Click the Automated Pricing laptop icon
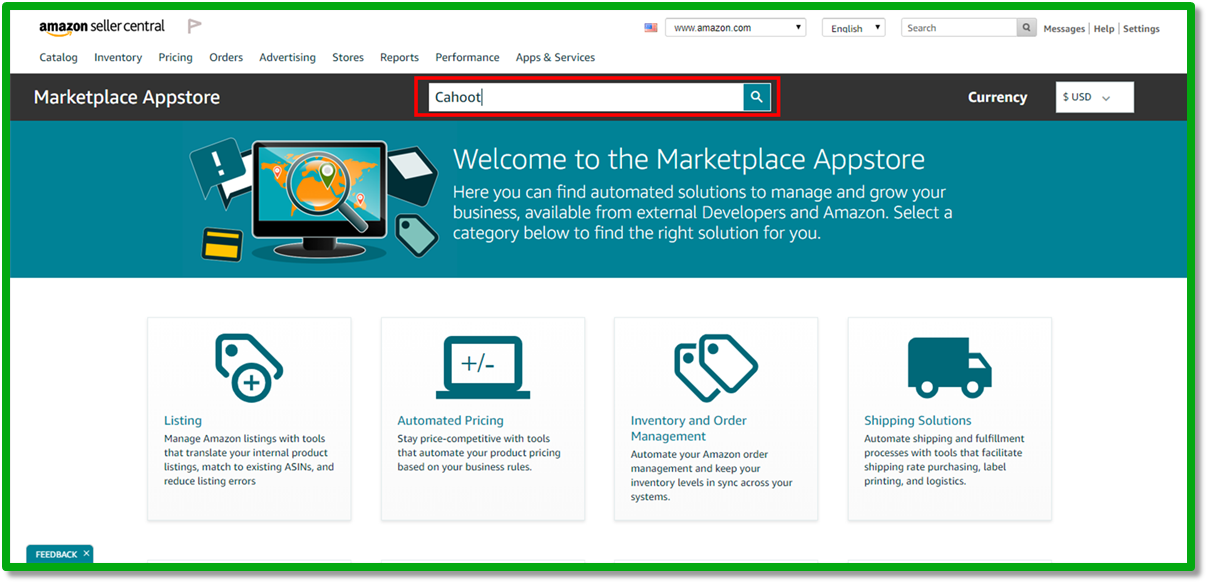The width and height of the screenshot is (1208, 584). (483, 367)
